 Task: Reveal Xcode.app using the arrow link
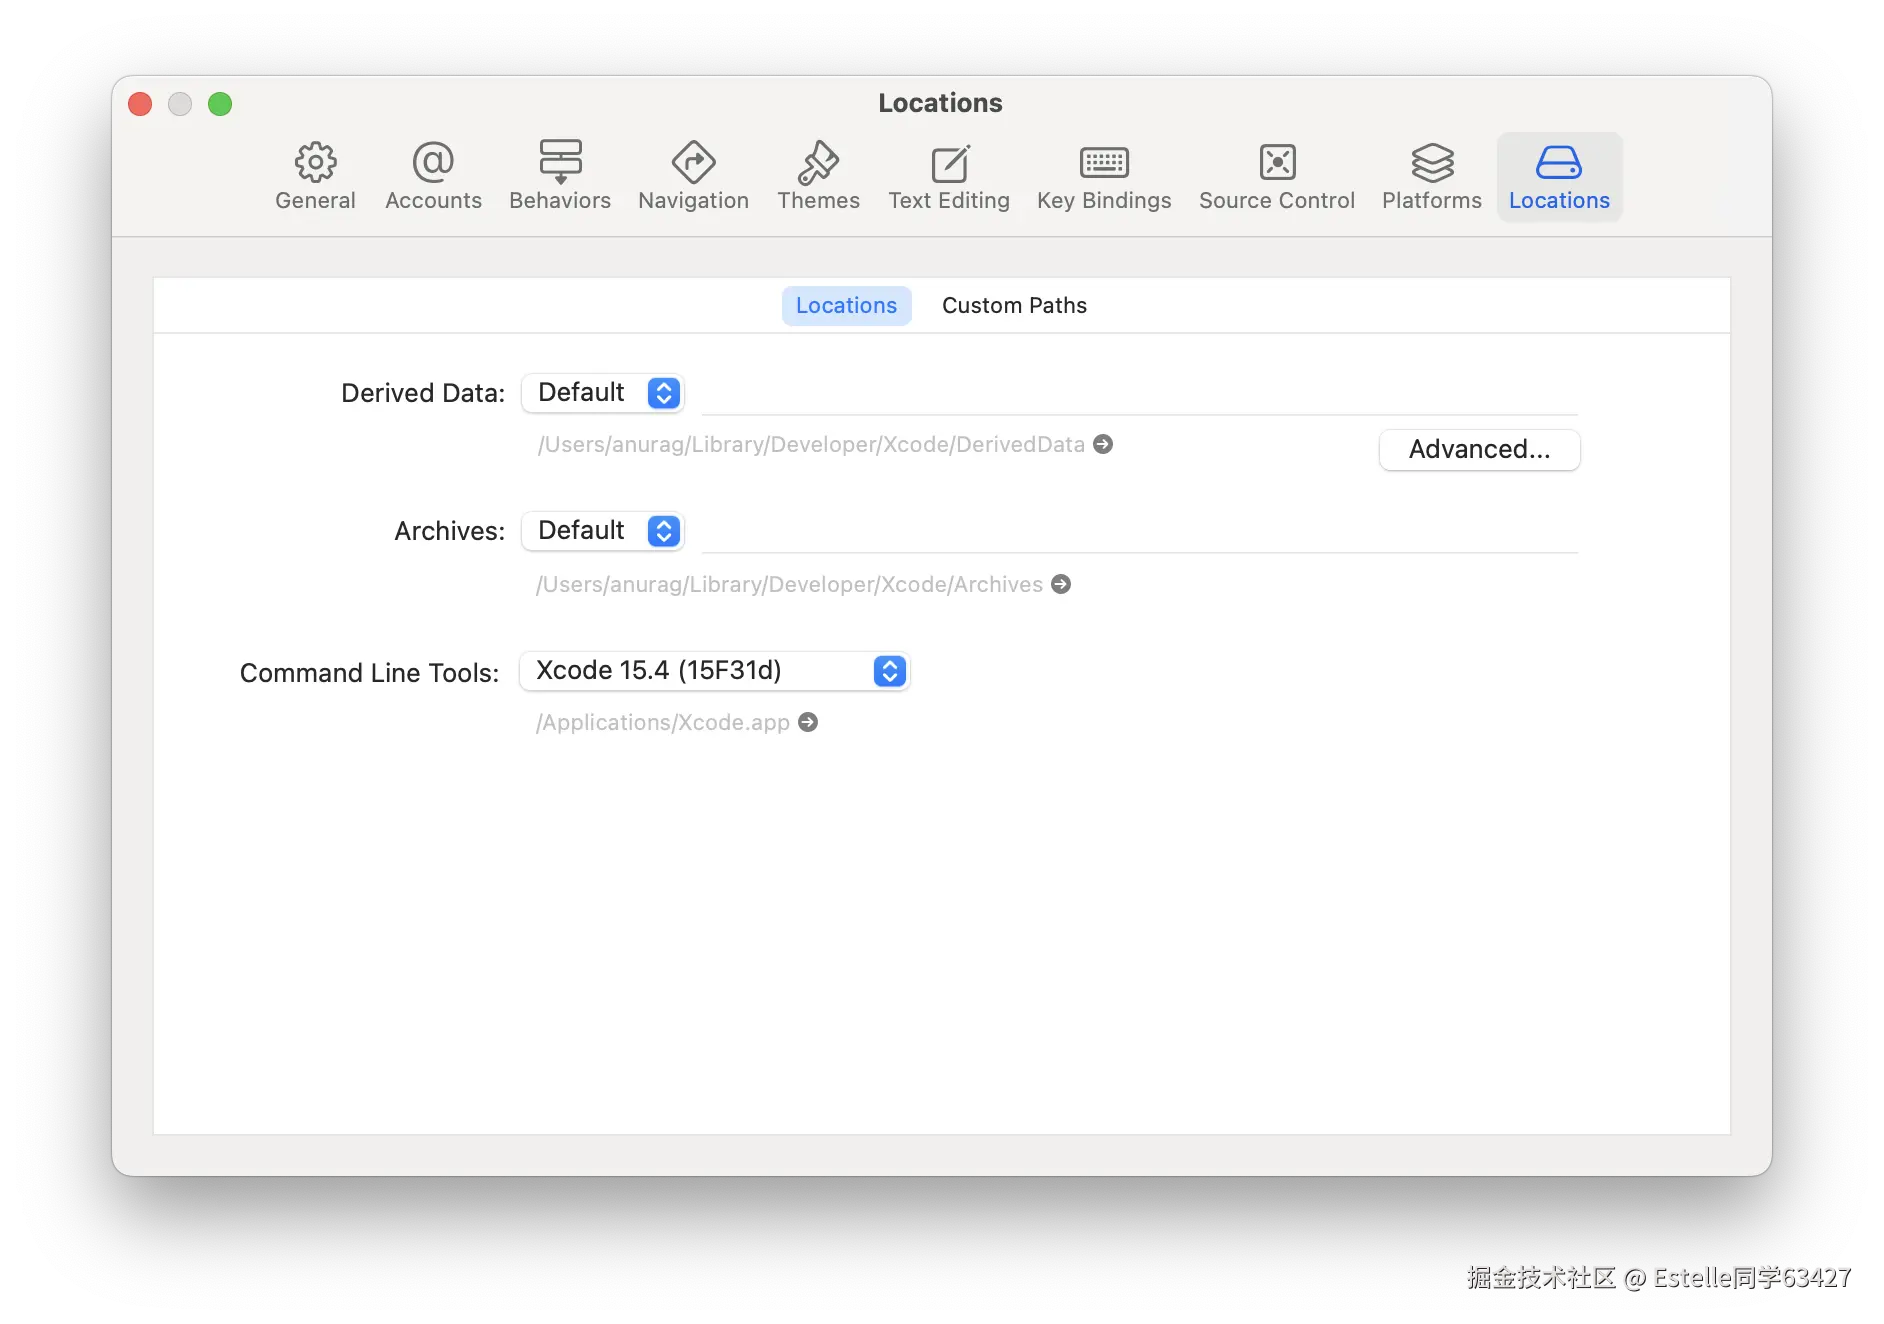[808, 722]
